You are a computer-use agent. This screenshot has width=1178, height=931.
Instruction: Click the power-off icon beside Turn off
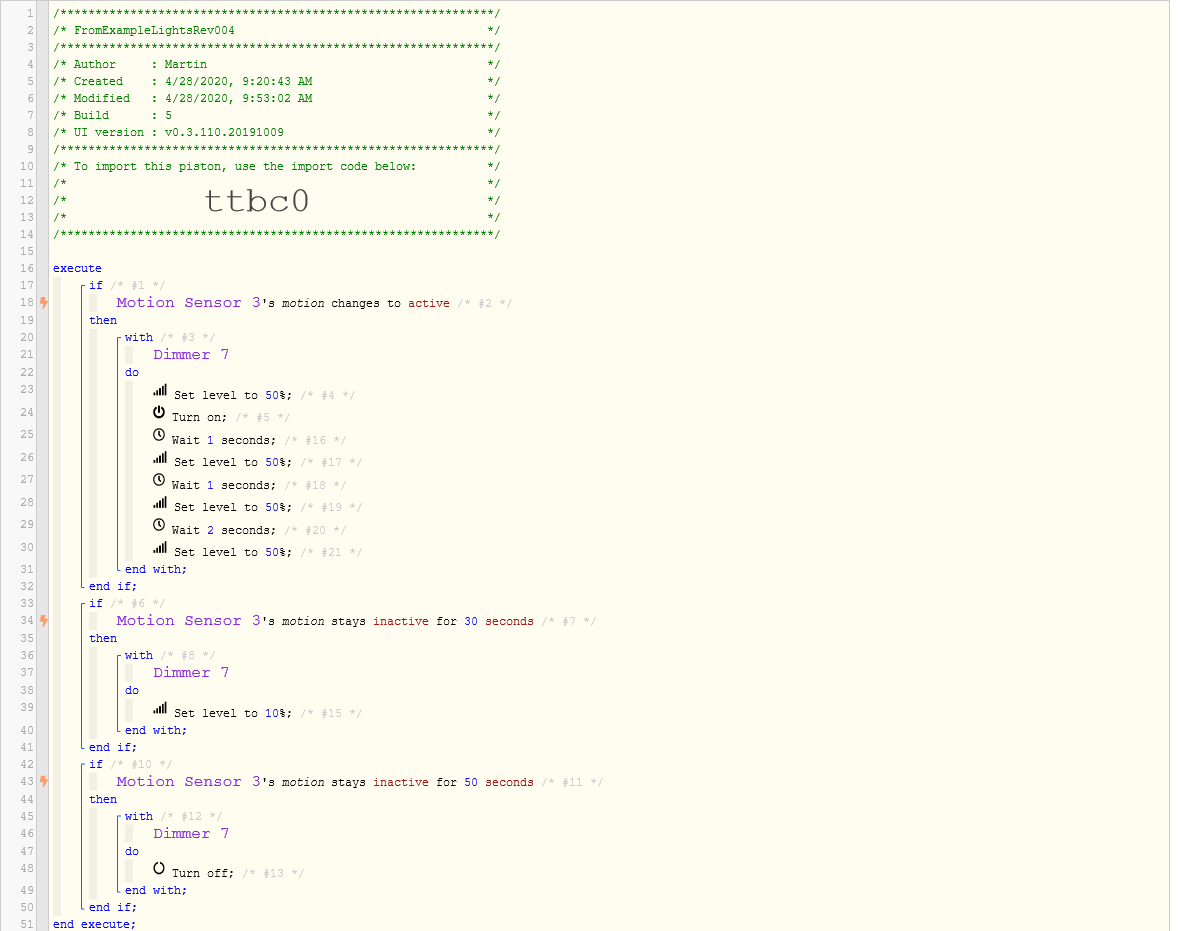coord(159,868)
